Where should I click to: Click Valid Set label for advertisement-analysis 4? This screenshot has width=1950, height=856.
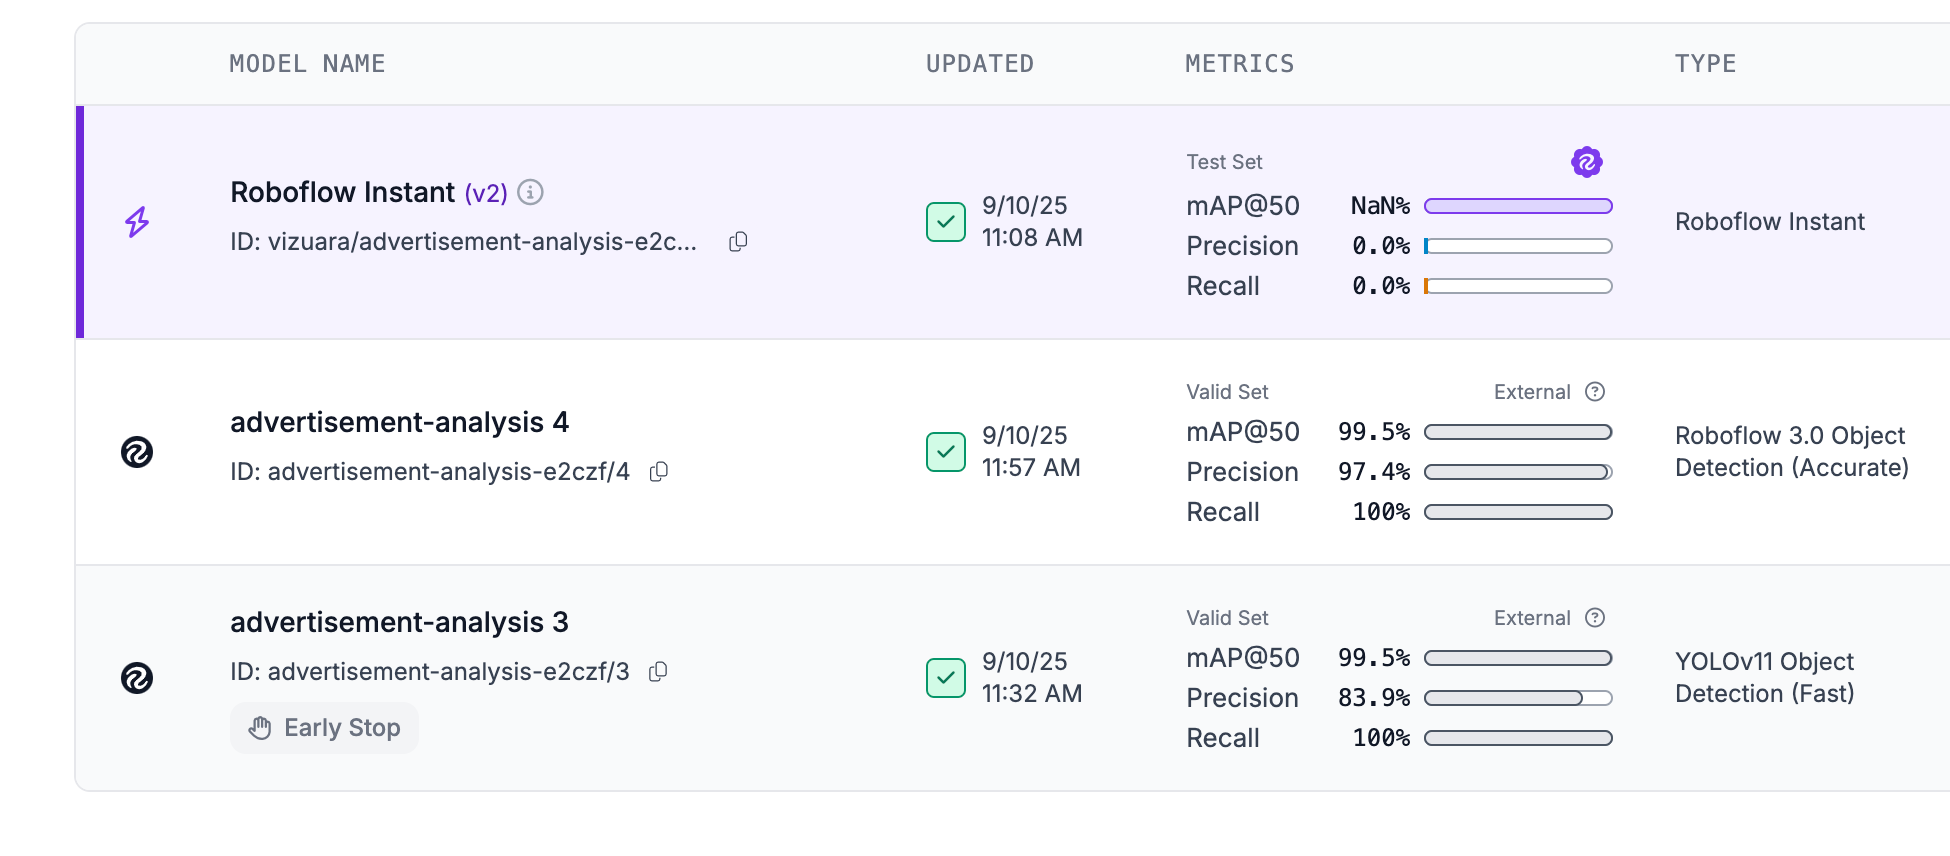coord(1227,392)
